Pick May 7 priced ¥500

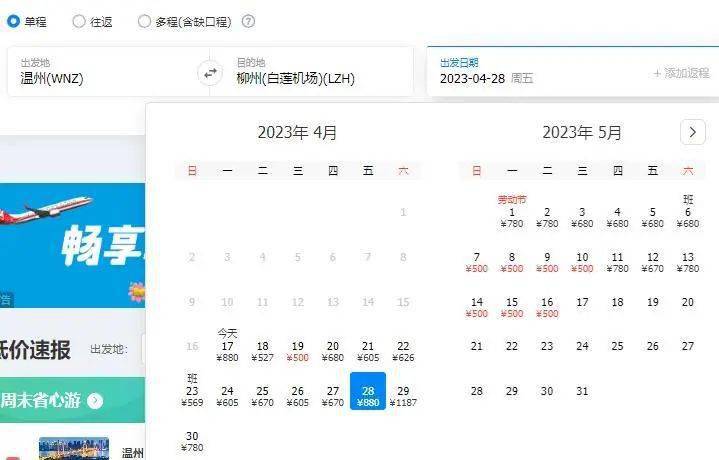477,262
